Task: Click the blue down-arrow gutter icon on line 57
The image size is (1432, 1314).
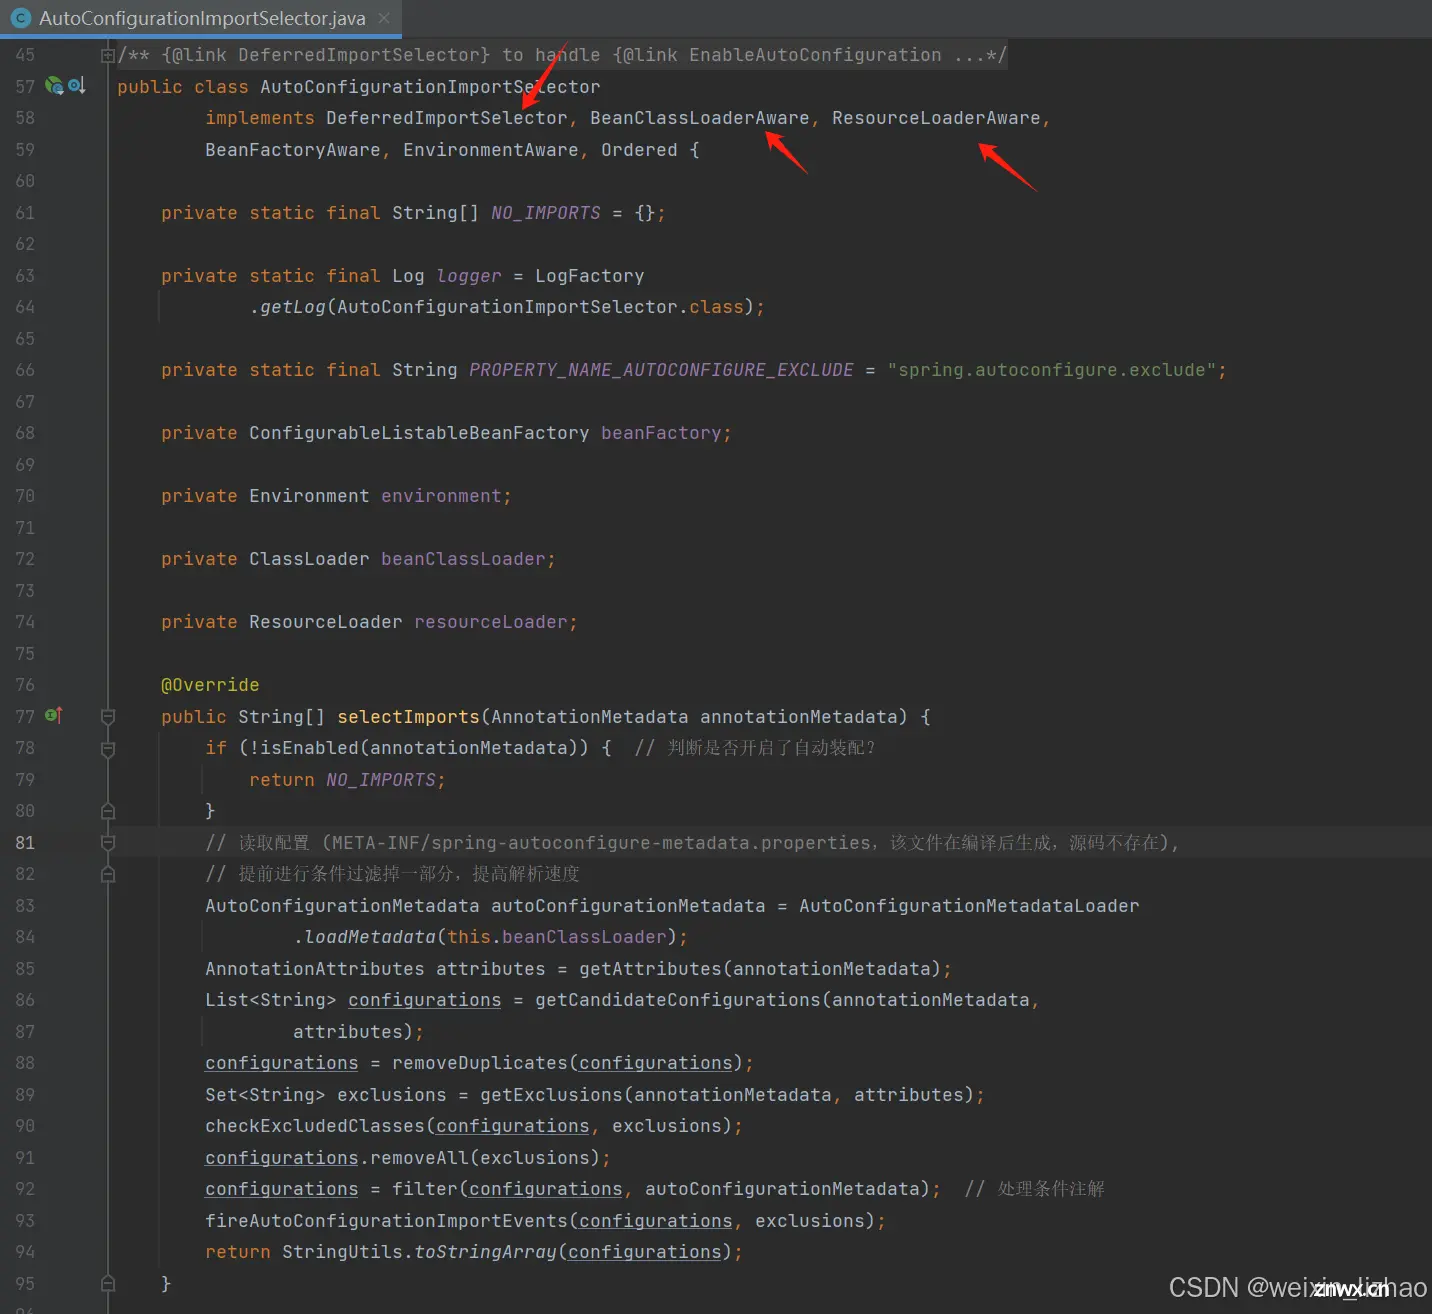Action: (76, 86)
